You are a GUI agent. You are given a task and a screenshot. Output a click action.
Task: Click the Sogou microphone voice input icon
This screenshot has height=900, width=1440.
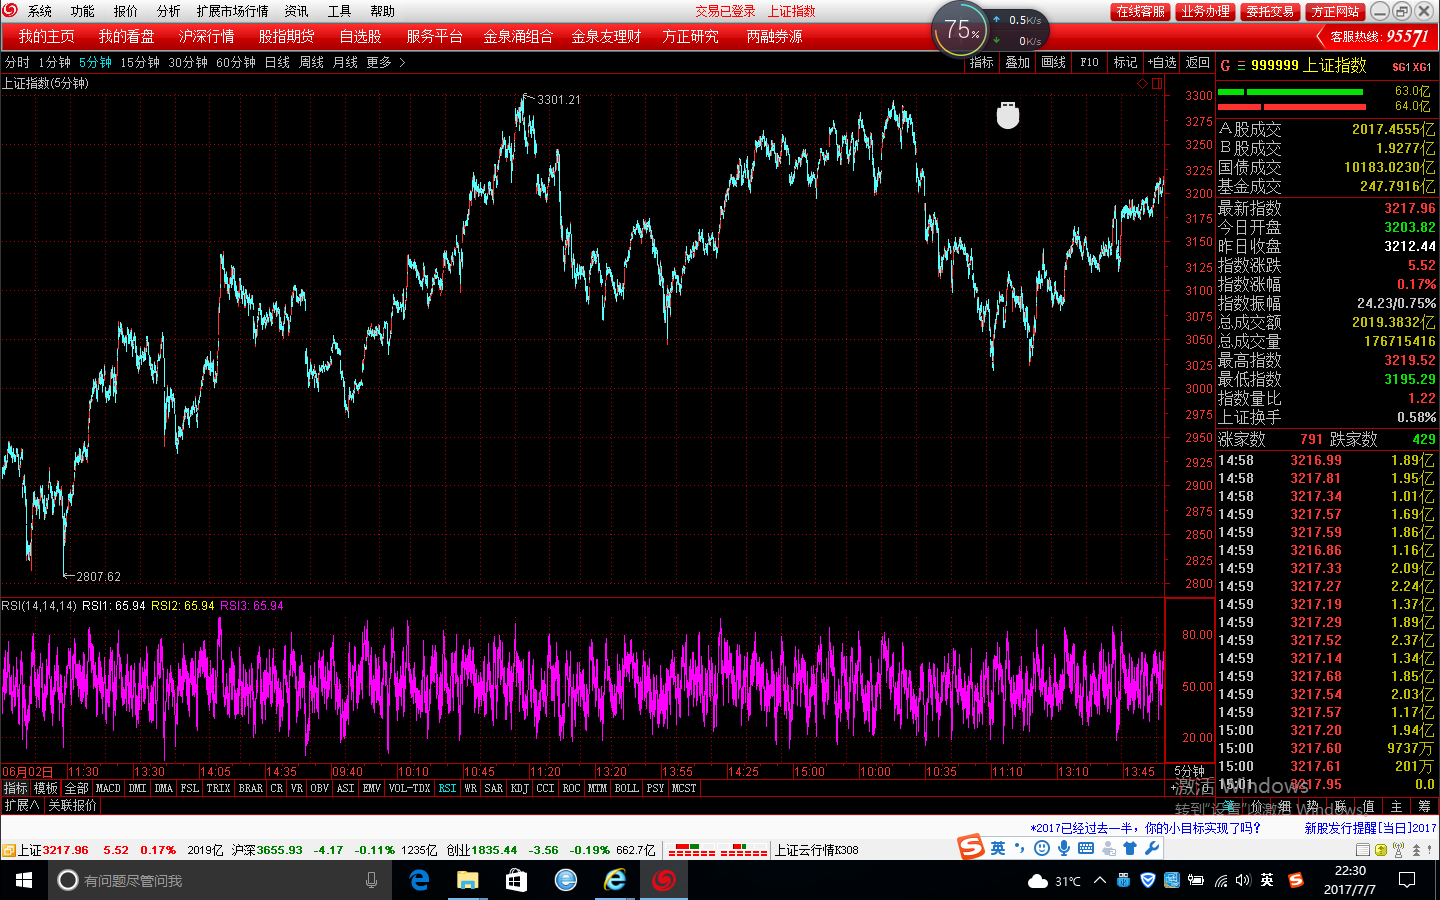pos(1063,848)
